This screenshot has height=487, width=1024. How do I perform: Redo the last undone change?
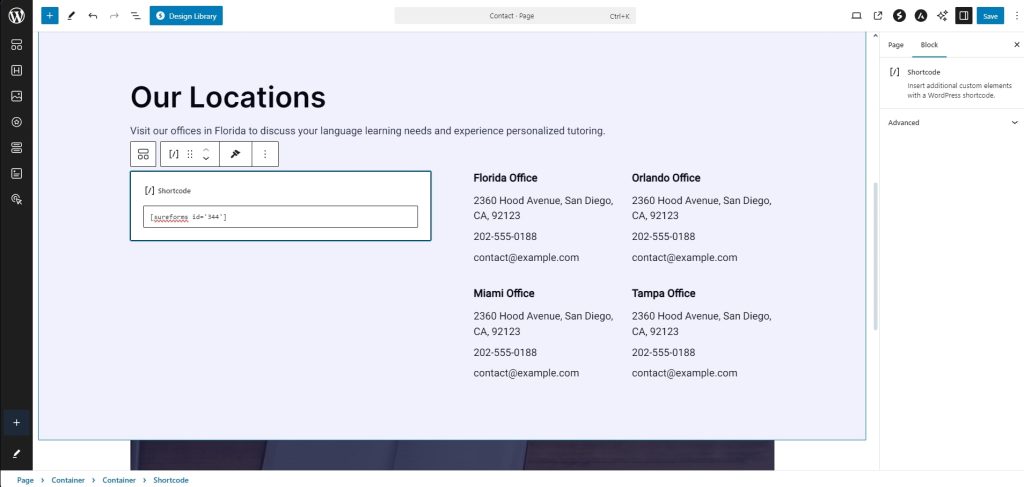(x=114, y=16)
